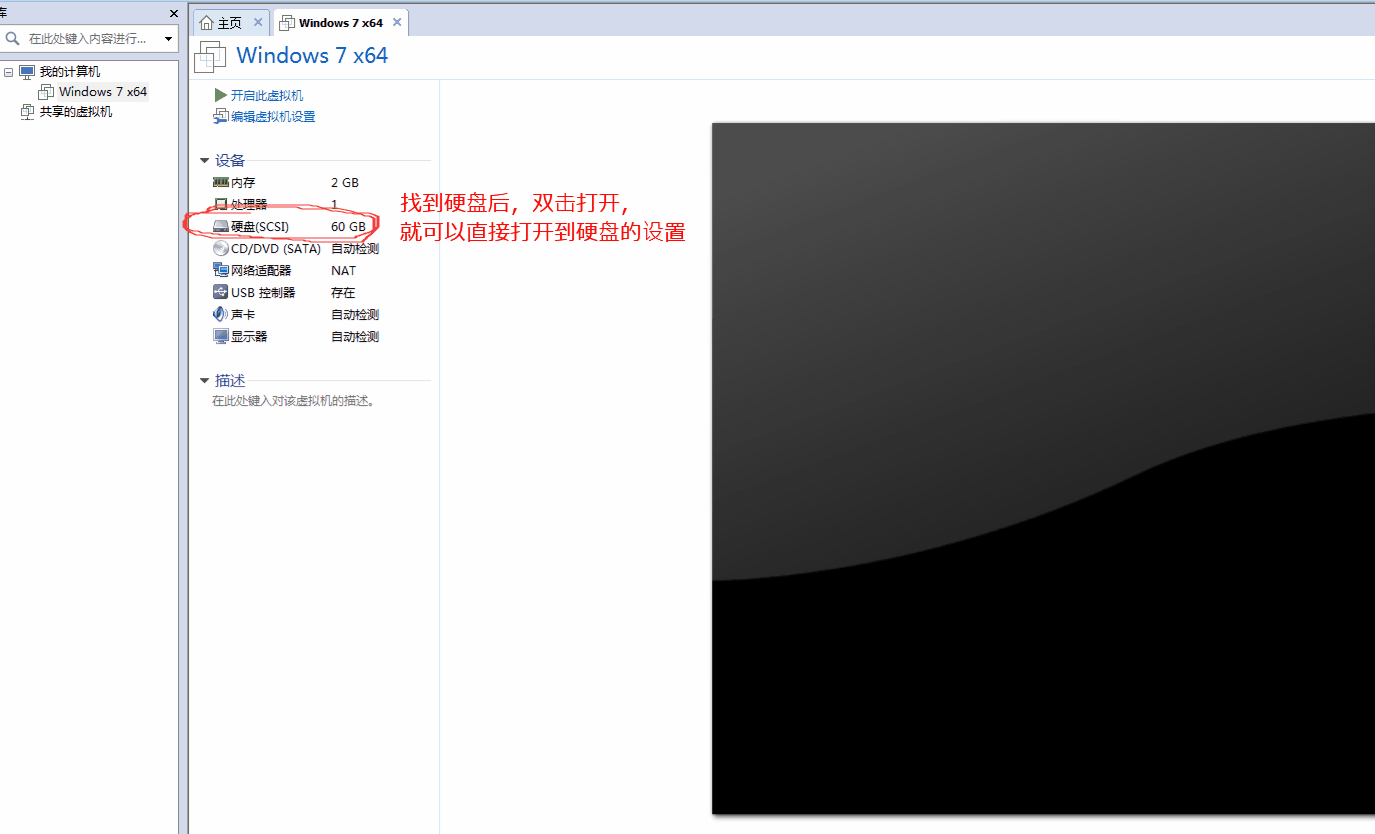Switch to the 主页 tab

(232, 22)
